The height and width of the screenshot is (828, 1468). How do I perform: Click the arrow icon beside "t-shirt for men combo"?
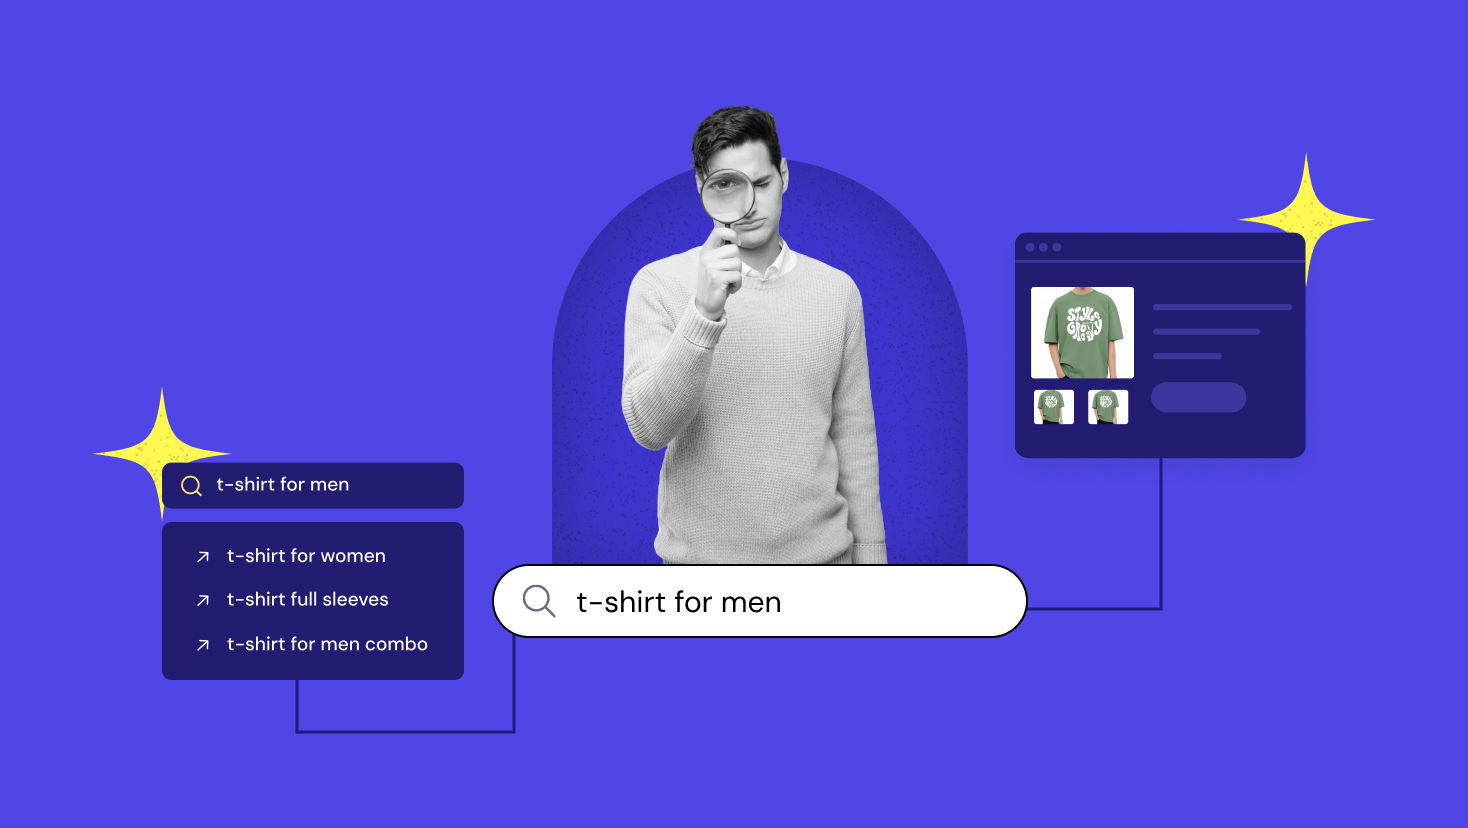(203, 645)
